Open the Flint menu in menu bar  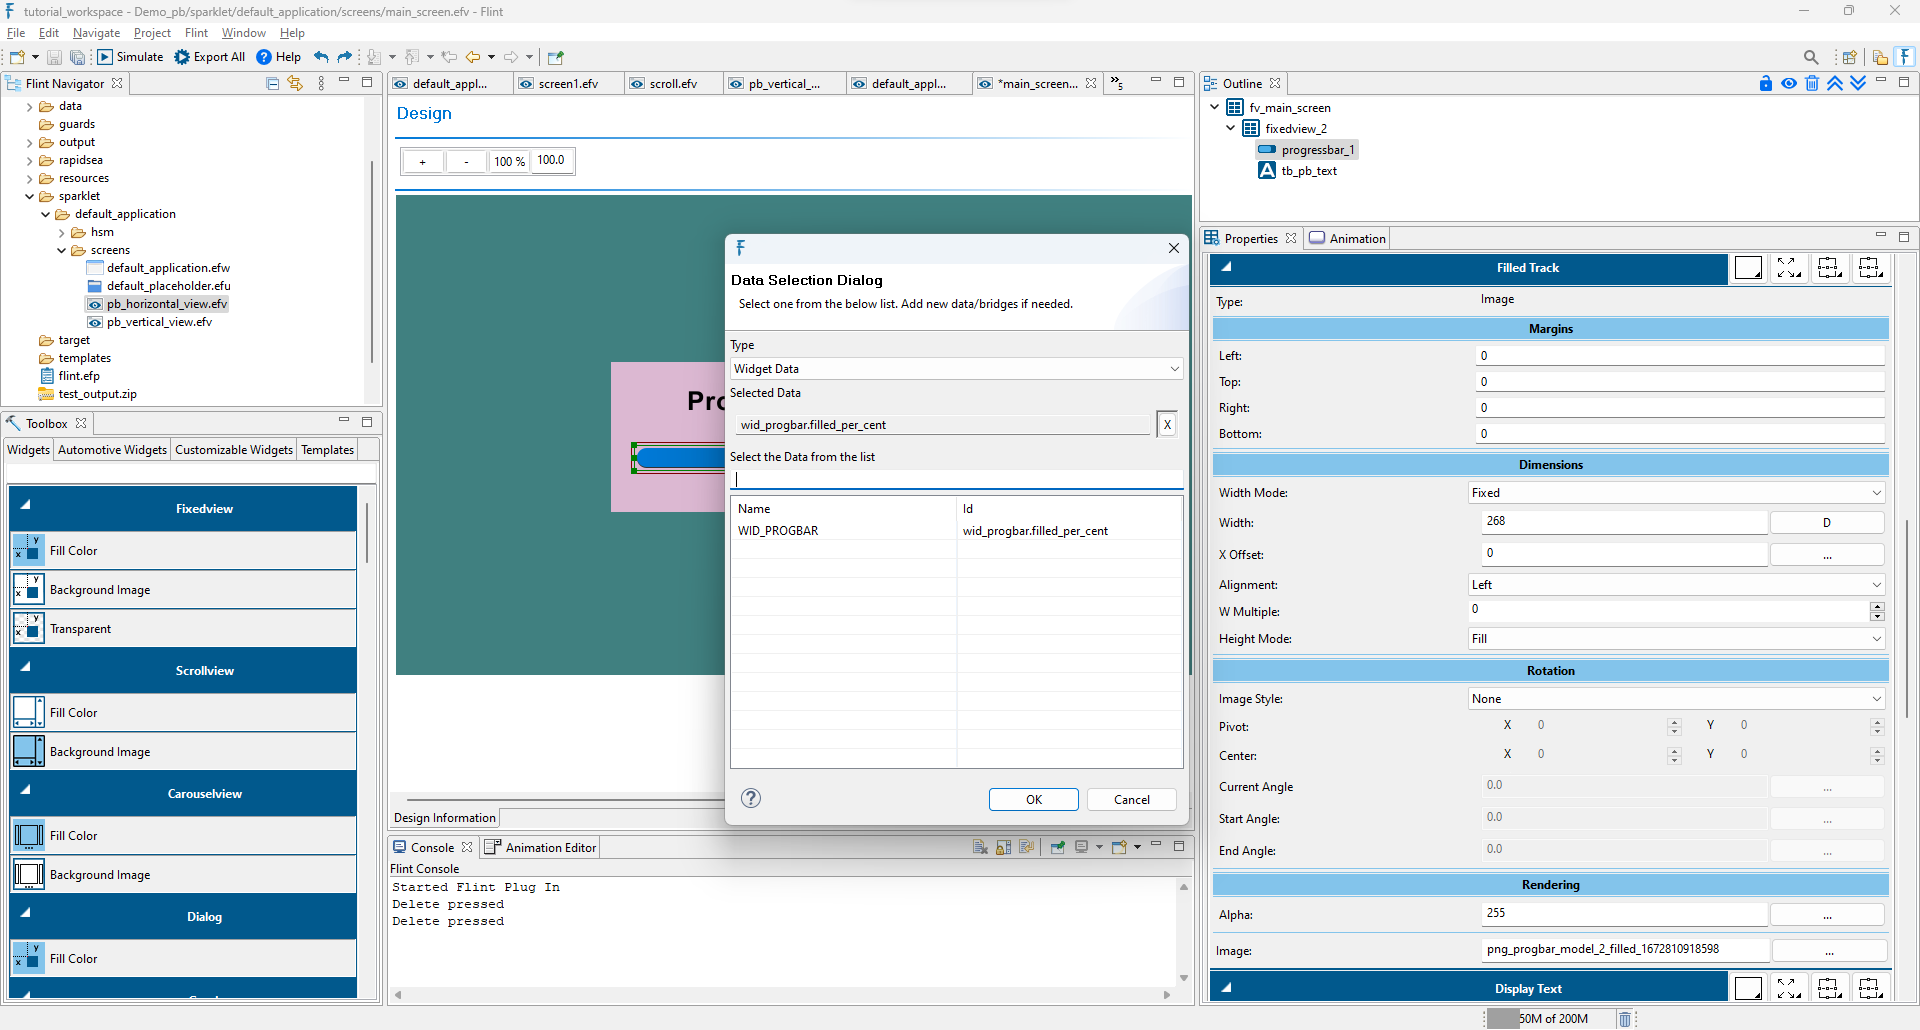196,33
